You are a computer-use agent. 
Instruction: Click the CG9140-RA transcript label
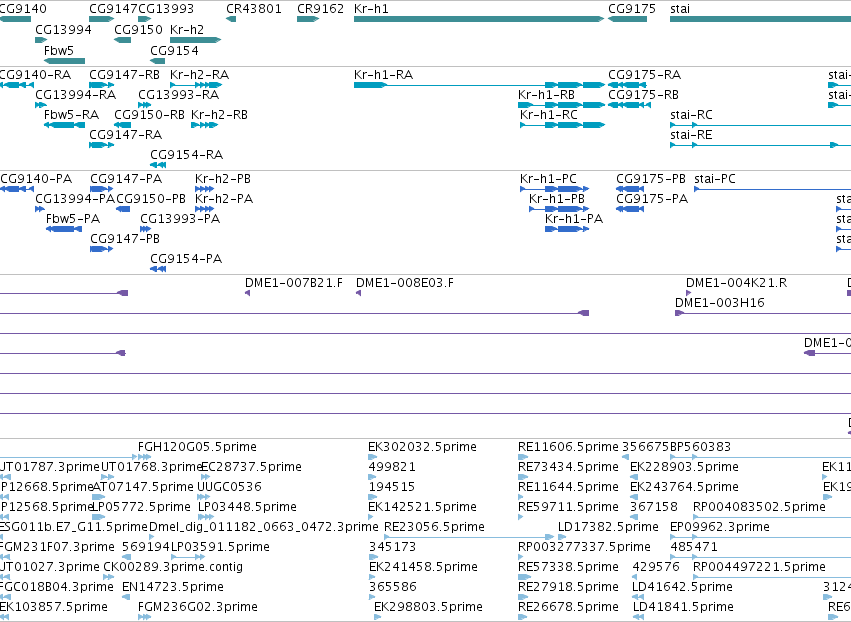click(x=35, y=74)
